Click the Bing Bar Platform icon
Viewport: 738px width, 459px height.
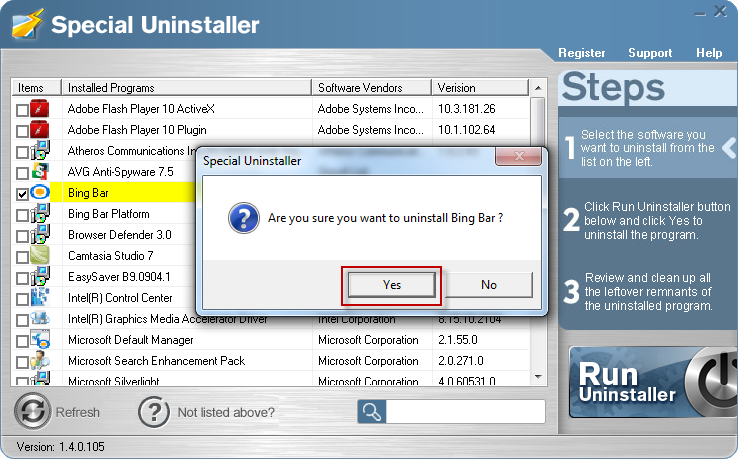[40, 213]
